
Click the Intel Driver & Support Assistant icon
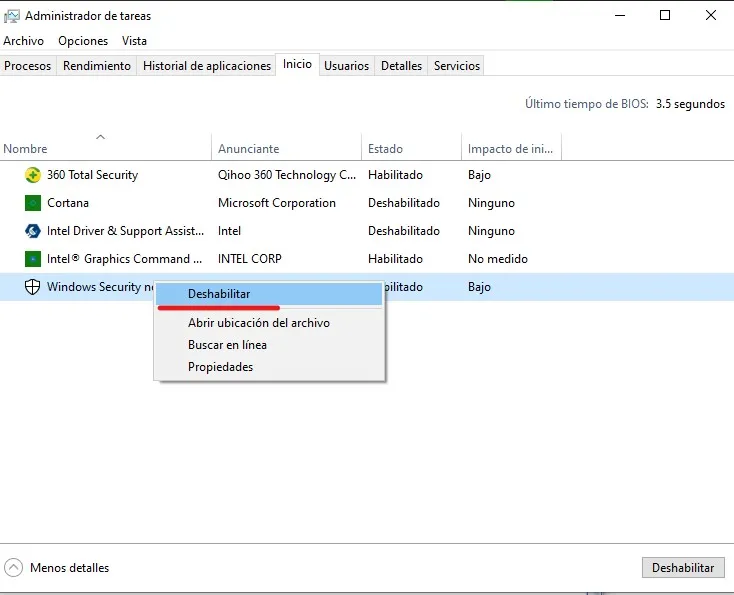click(32, 231)
